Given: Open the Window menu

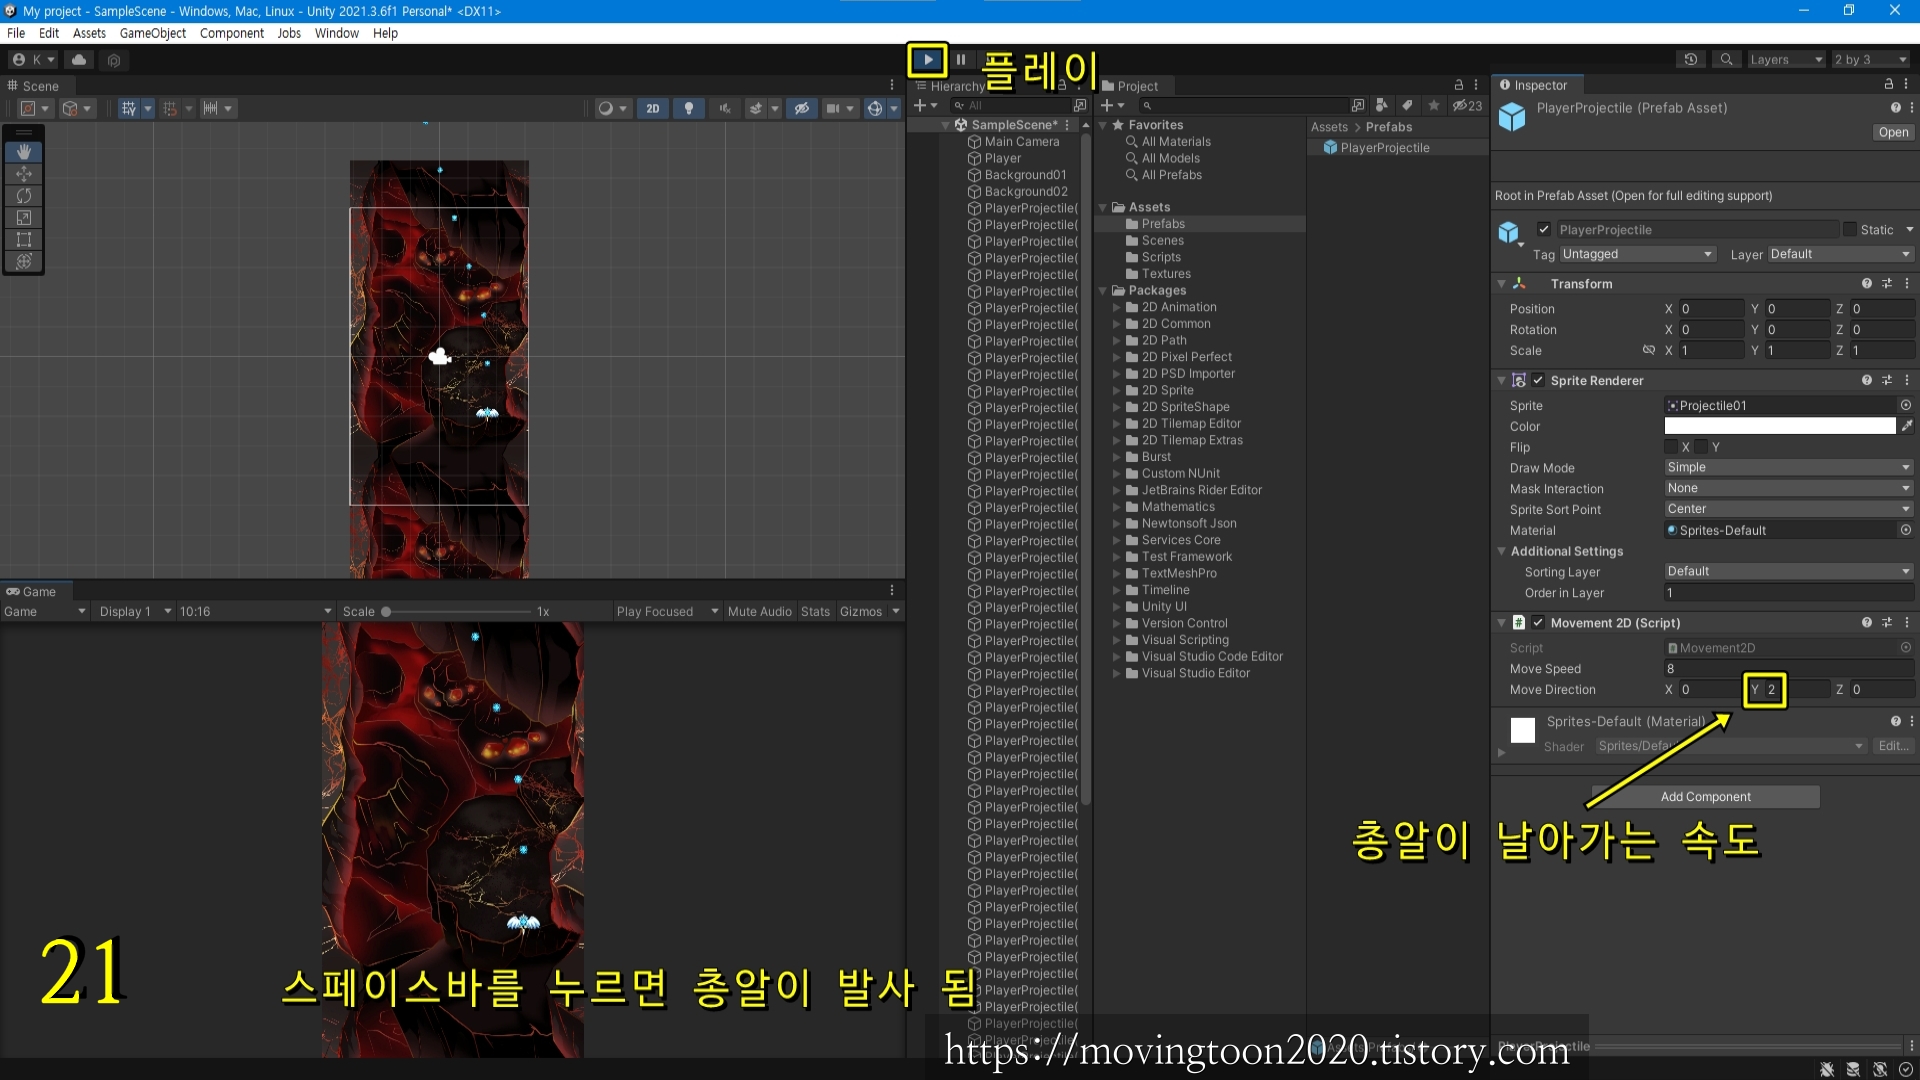Looking at the screenshot, I should (x=336, y=33).
